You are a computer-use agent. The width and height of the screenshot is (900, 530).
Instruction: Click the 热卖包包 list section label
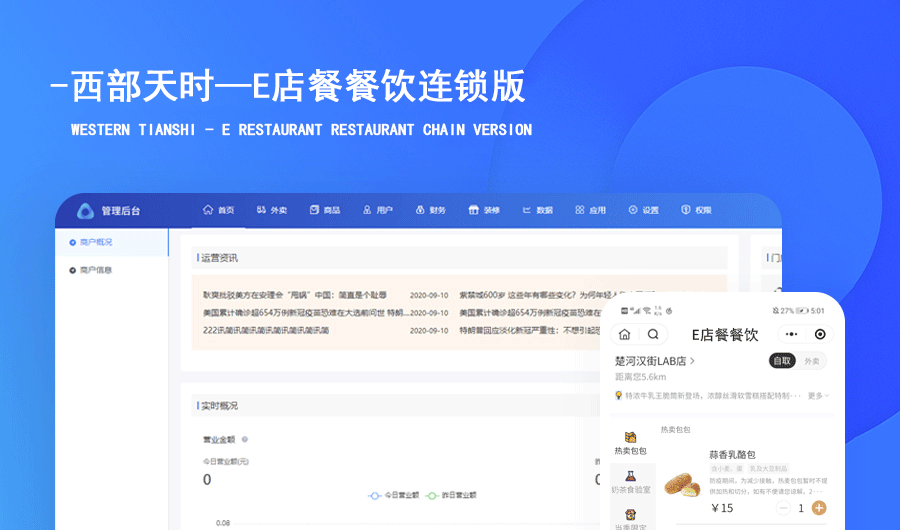[675, 430]
